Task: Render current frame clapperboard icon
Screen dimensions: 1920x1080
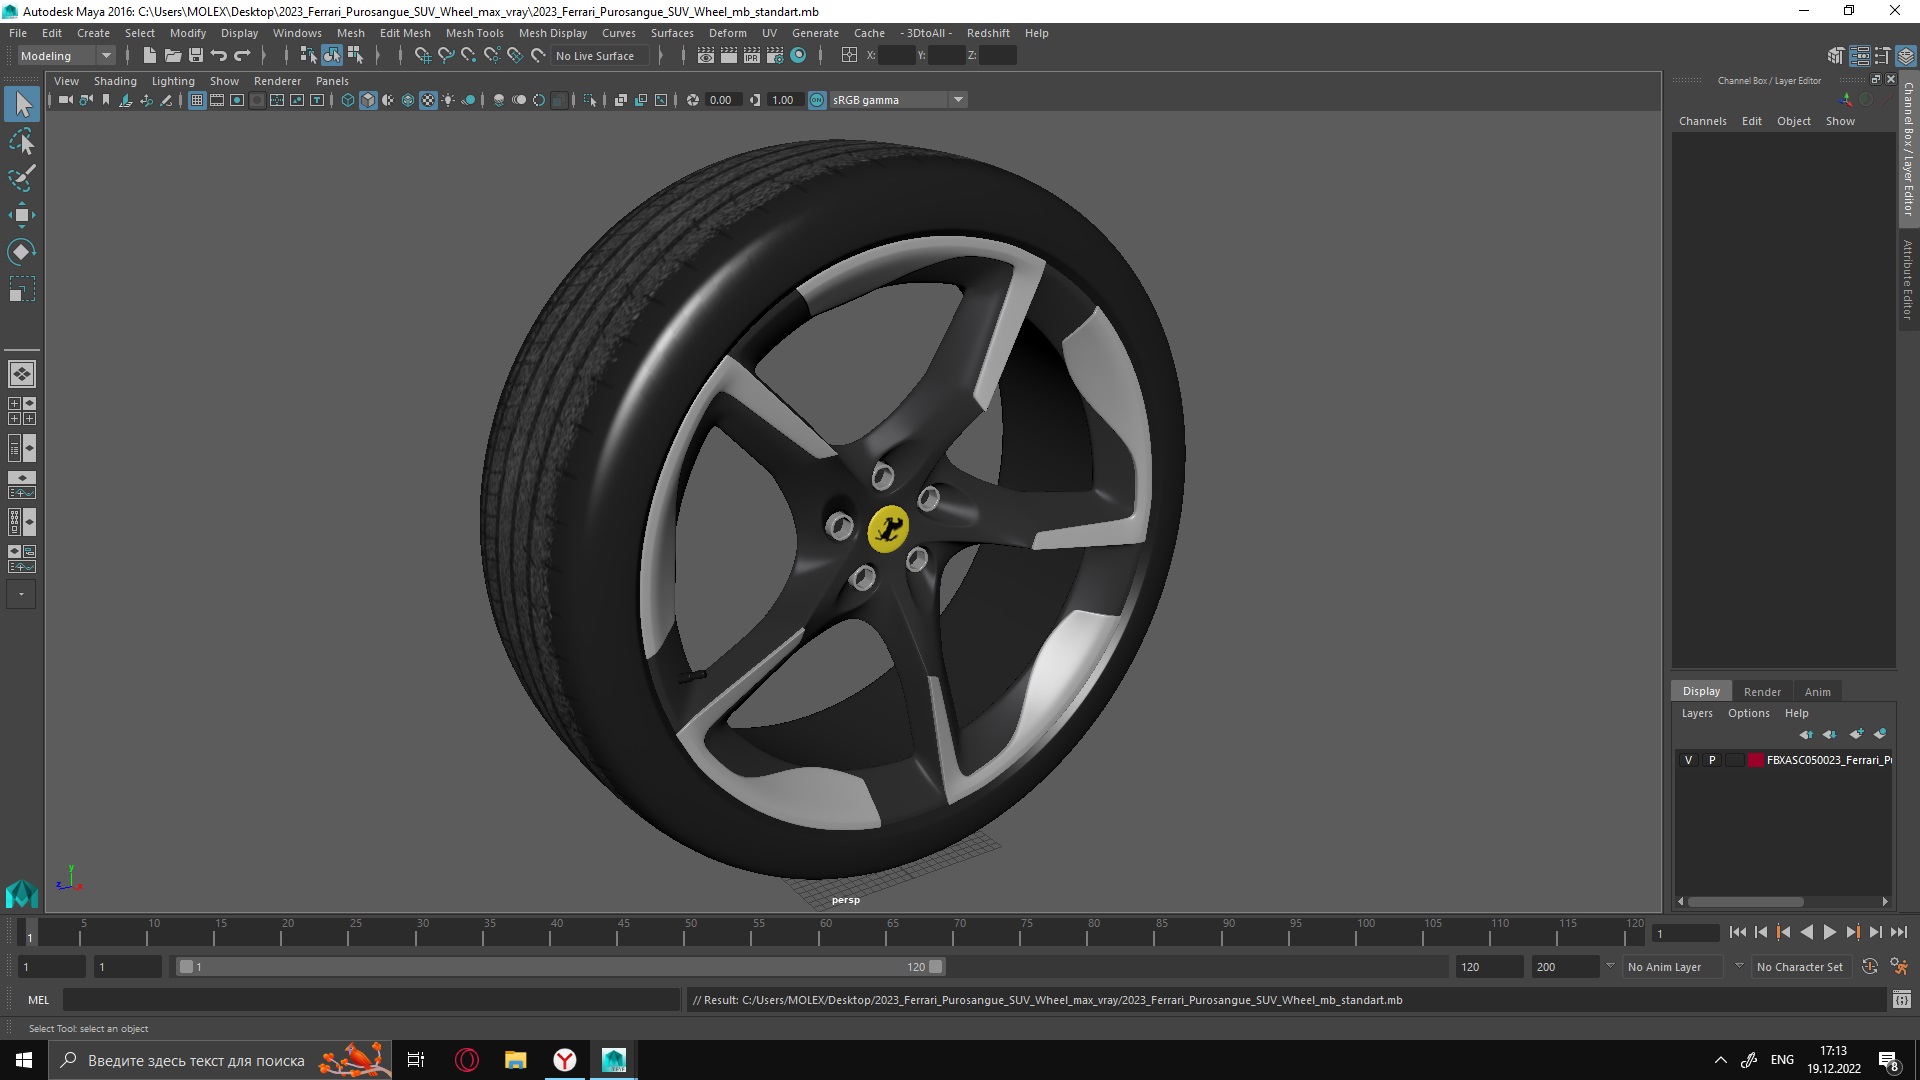Action: click(729, 56)
